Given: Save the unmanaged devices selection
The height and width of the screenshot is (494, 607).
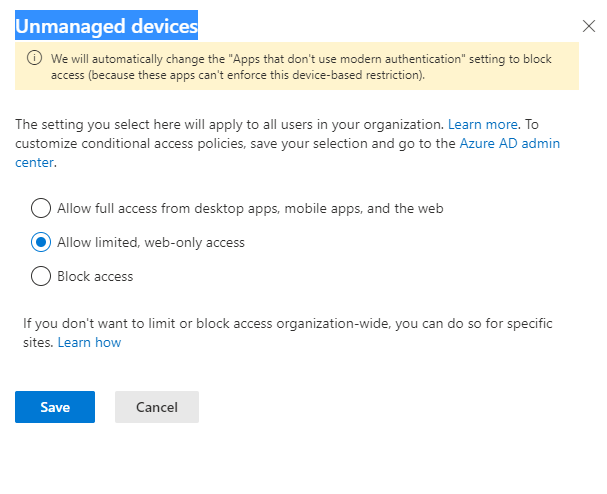Looking at the screenshot, I should [x=55, y=407].
